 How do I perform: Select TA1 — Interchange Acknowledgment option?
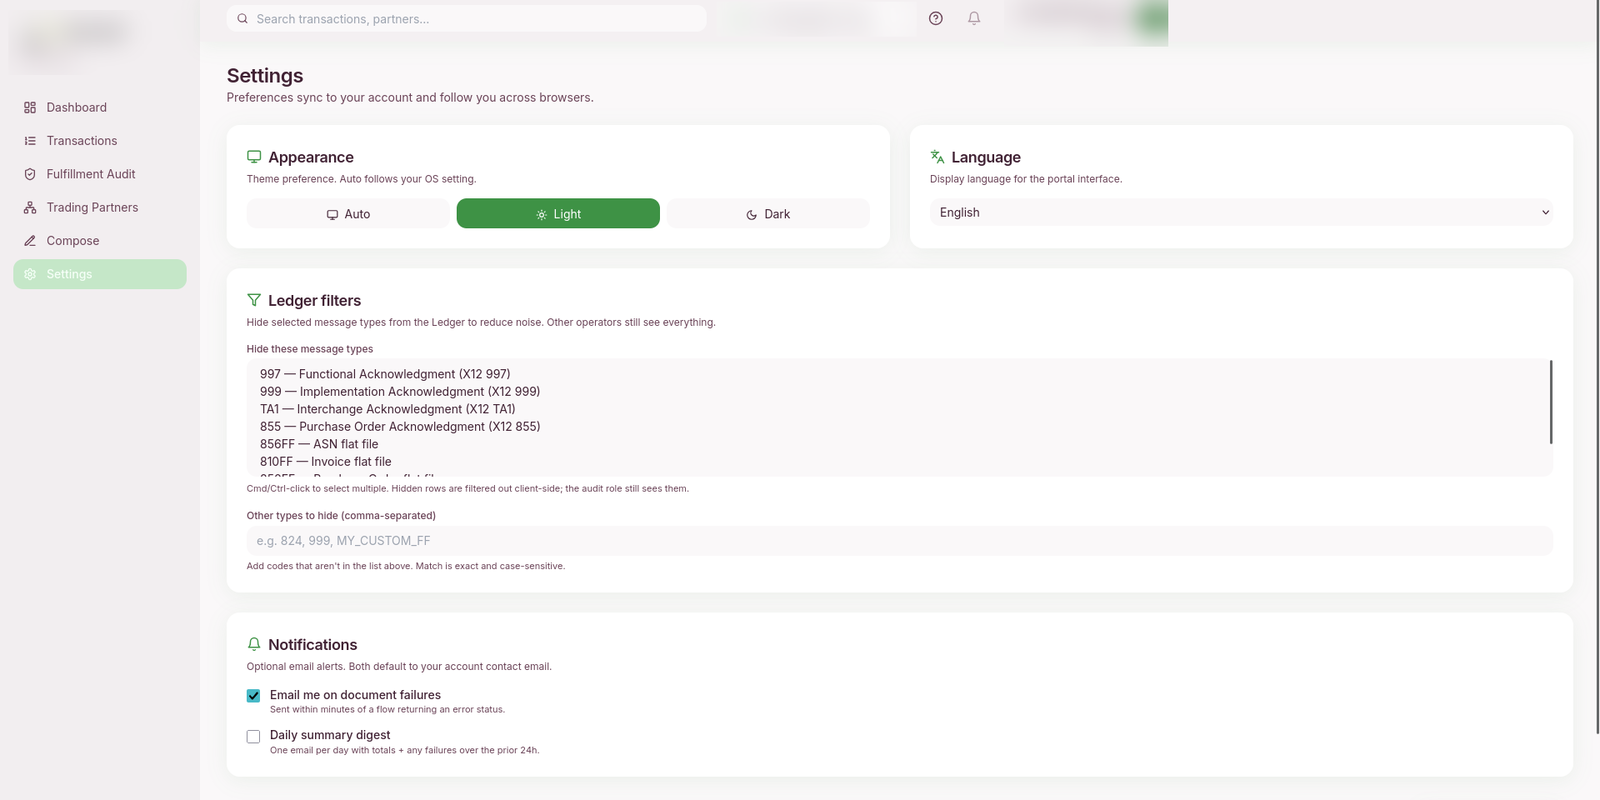click(388, 409)
